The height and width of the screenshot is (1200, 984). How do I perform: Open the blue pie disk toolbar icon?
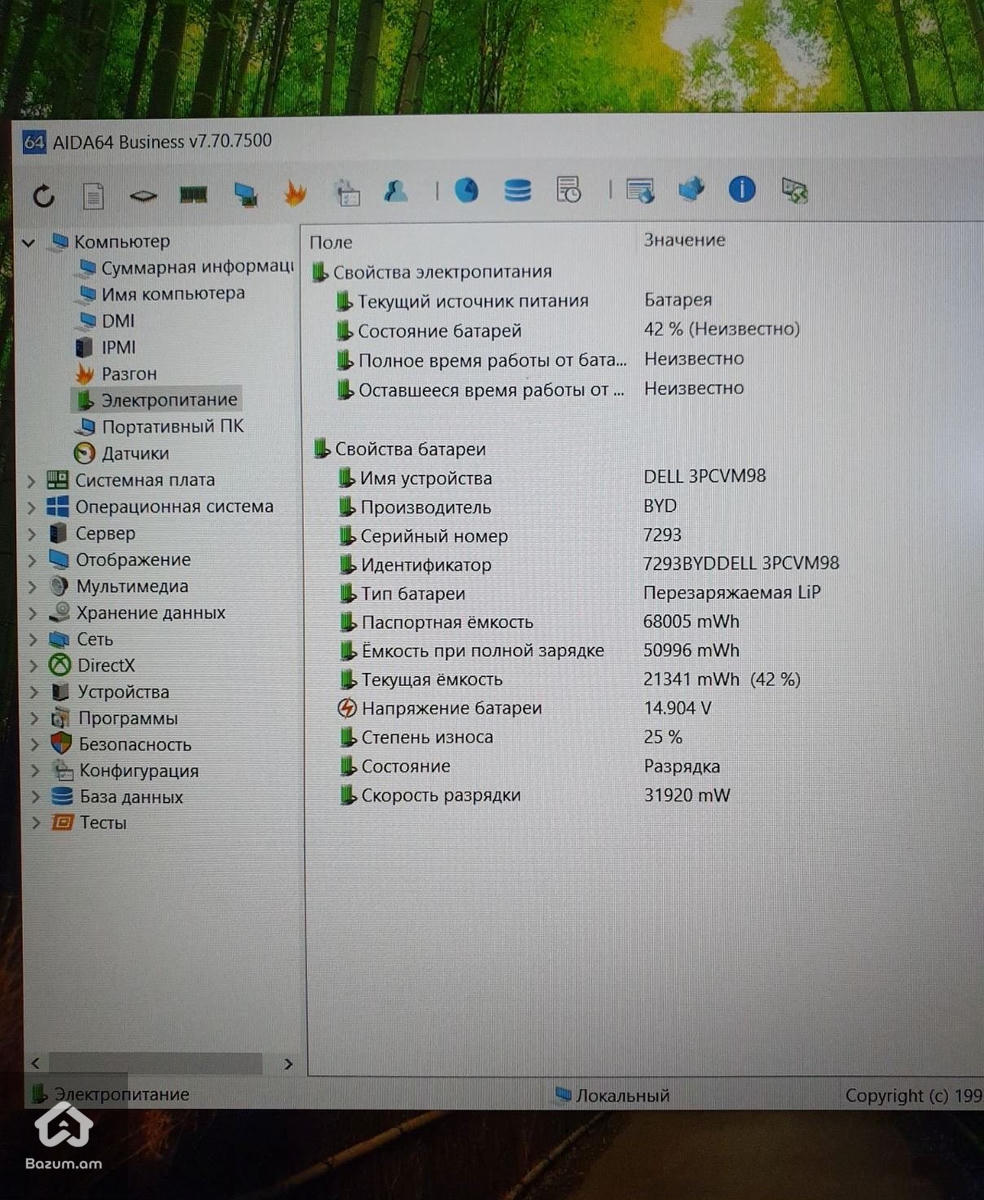[x=466, y=190]
